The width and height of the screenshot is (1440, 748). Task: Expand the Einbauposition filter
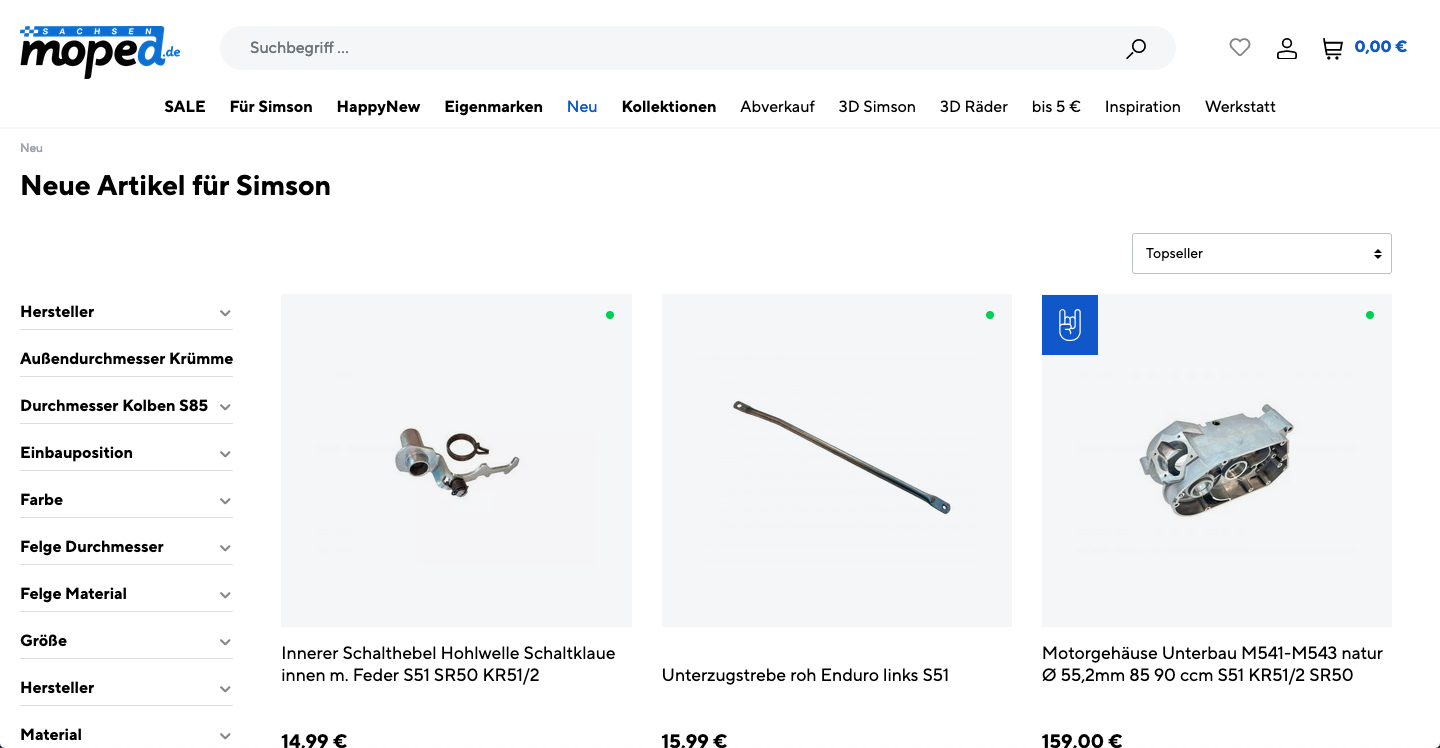pos(126,453)
